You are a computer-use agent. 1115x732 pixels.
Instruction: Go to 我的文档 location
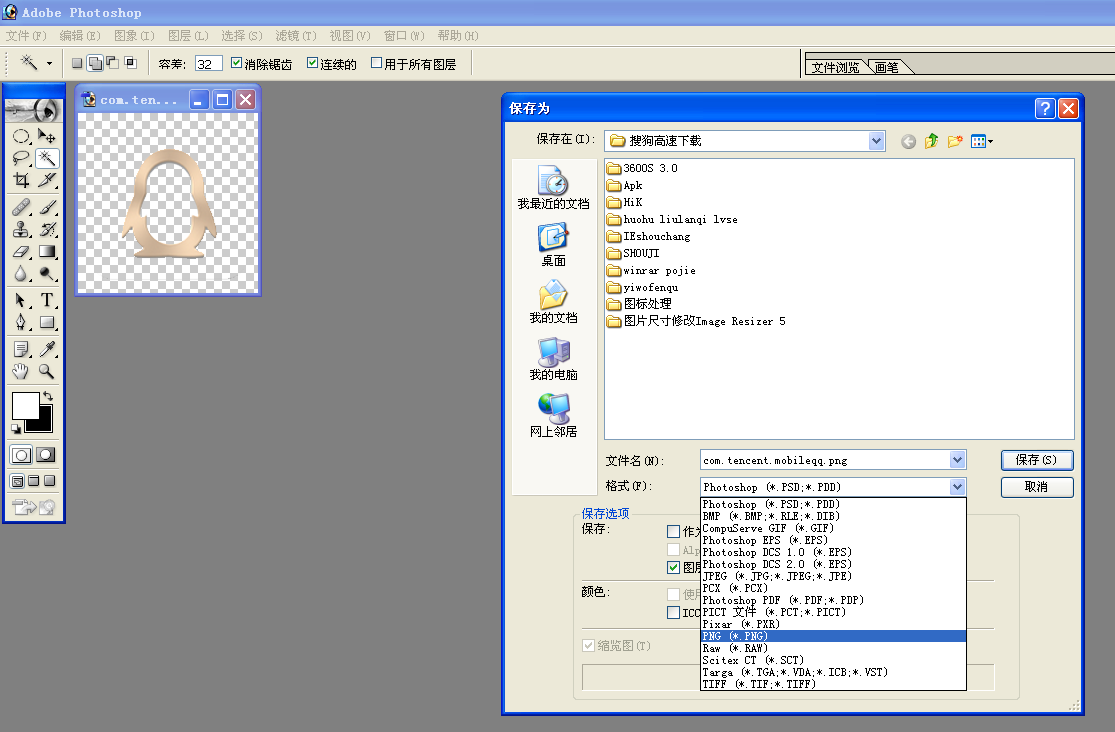pyautogui.click(x=553, y=302)
